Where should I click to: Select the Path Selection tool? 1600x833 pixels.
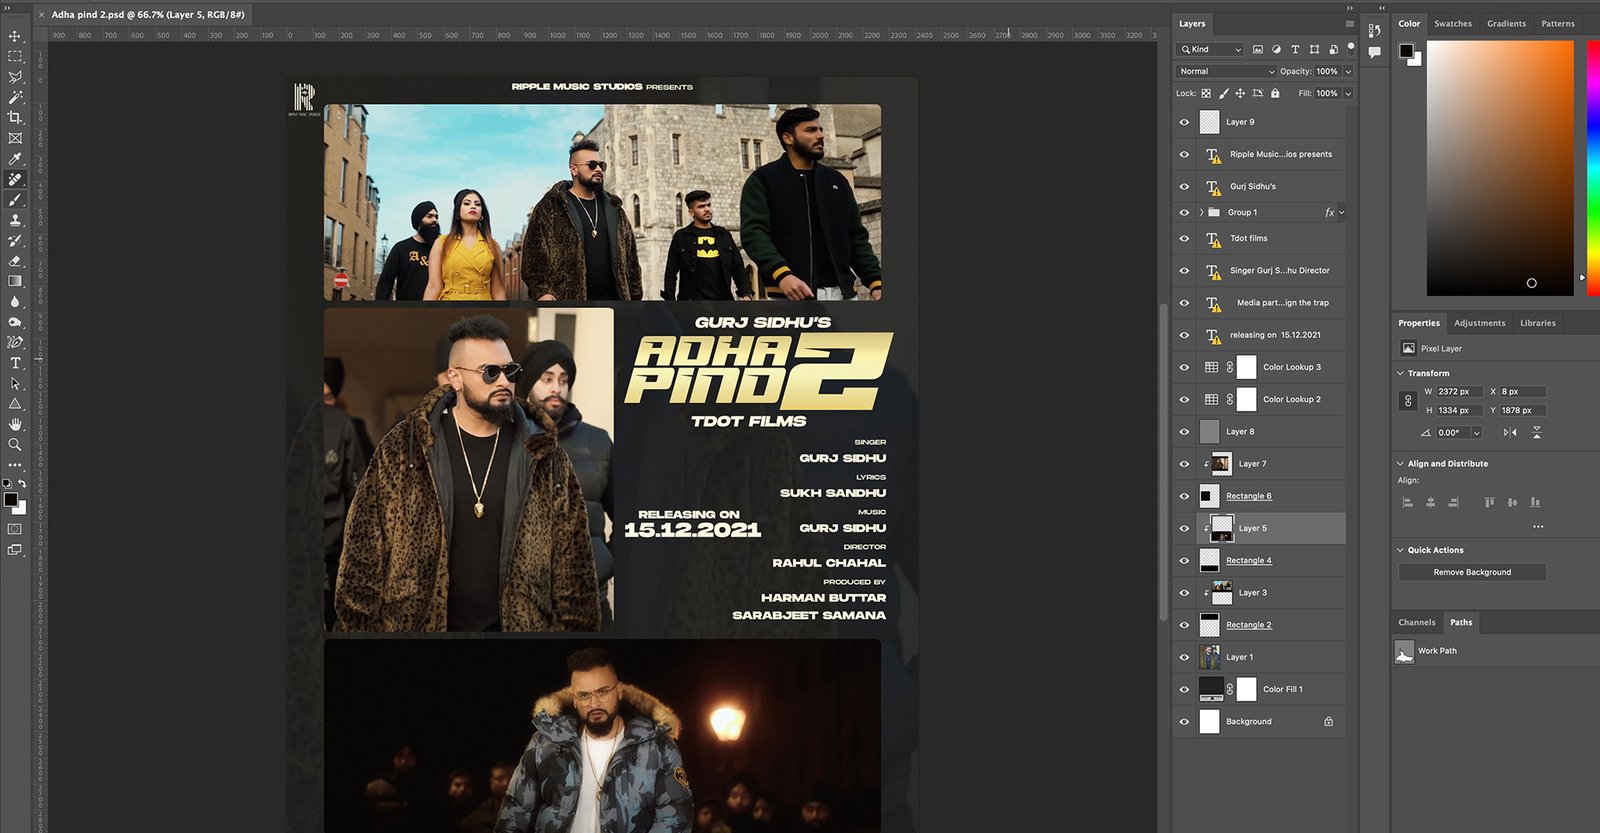(x=15, y=384)
